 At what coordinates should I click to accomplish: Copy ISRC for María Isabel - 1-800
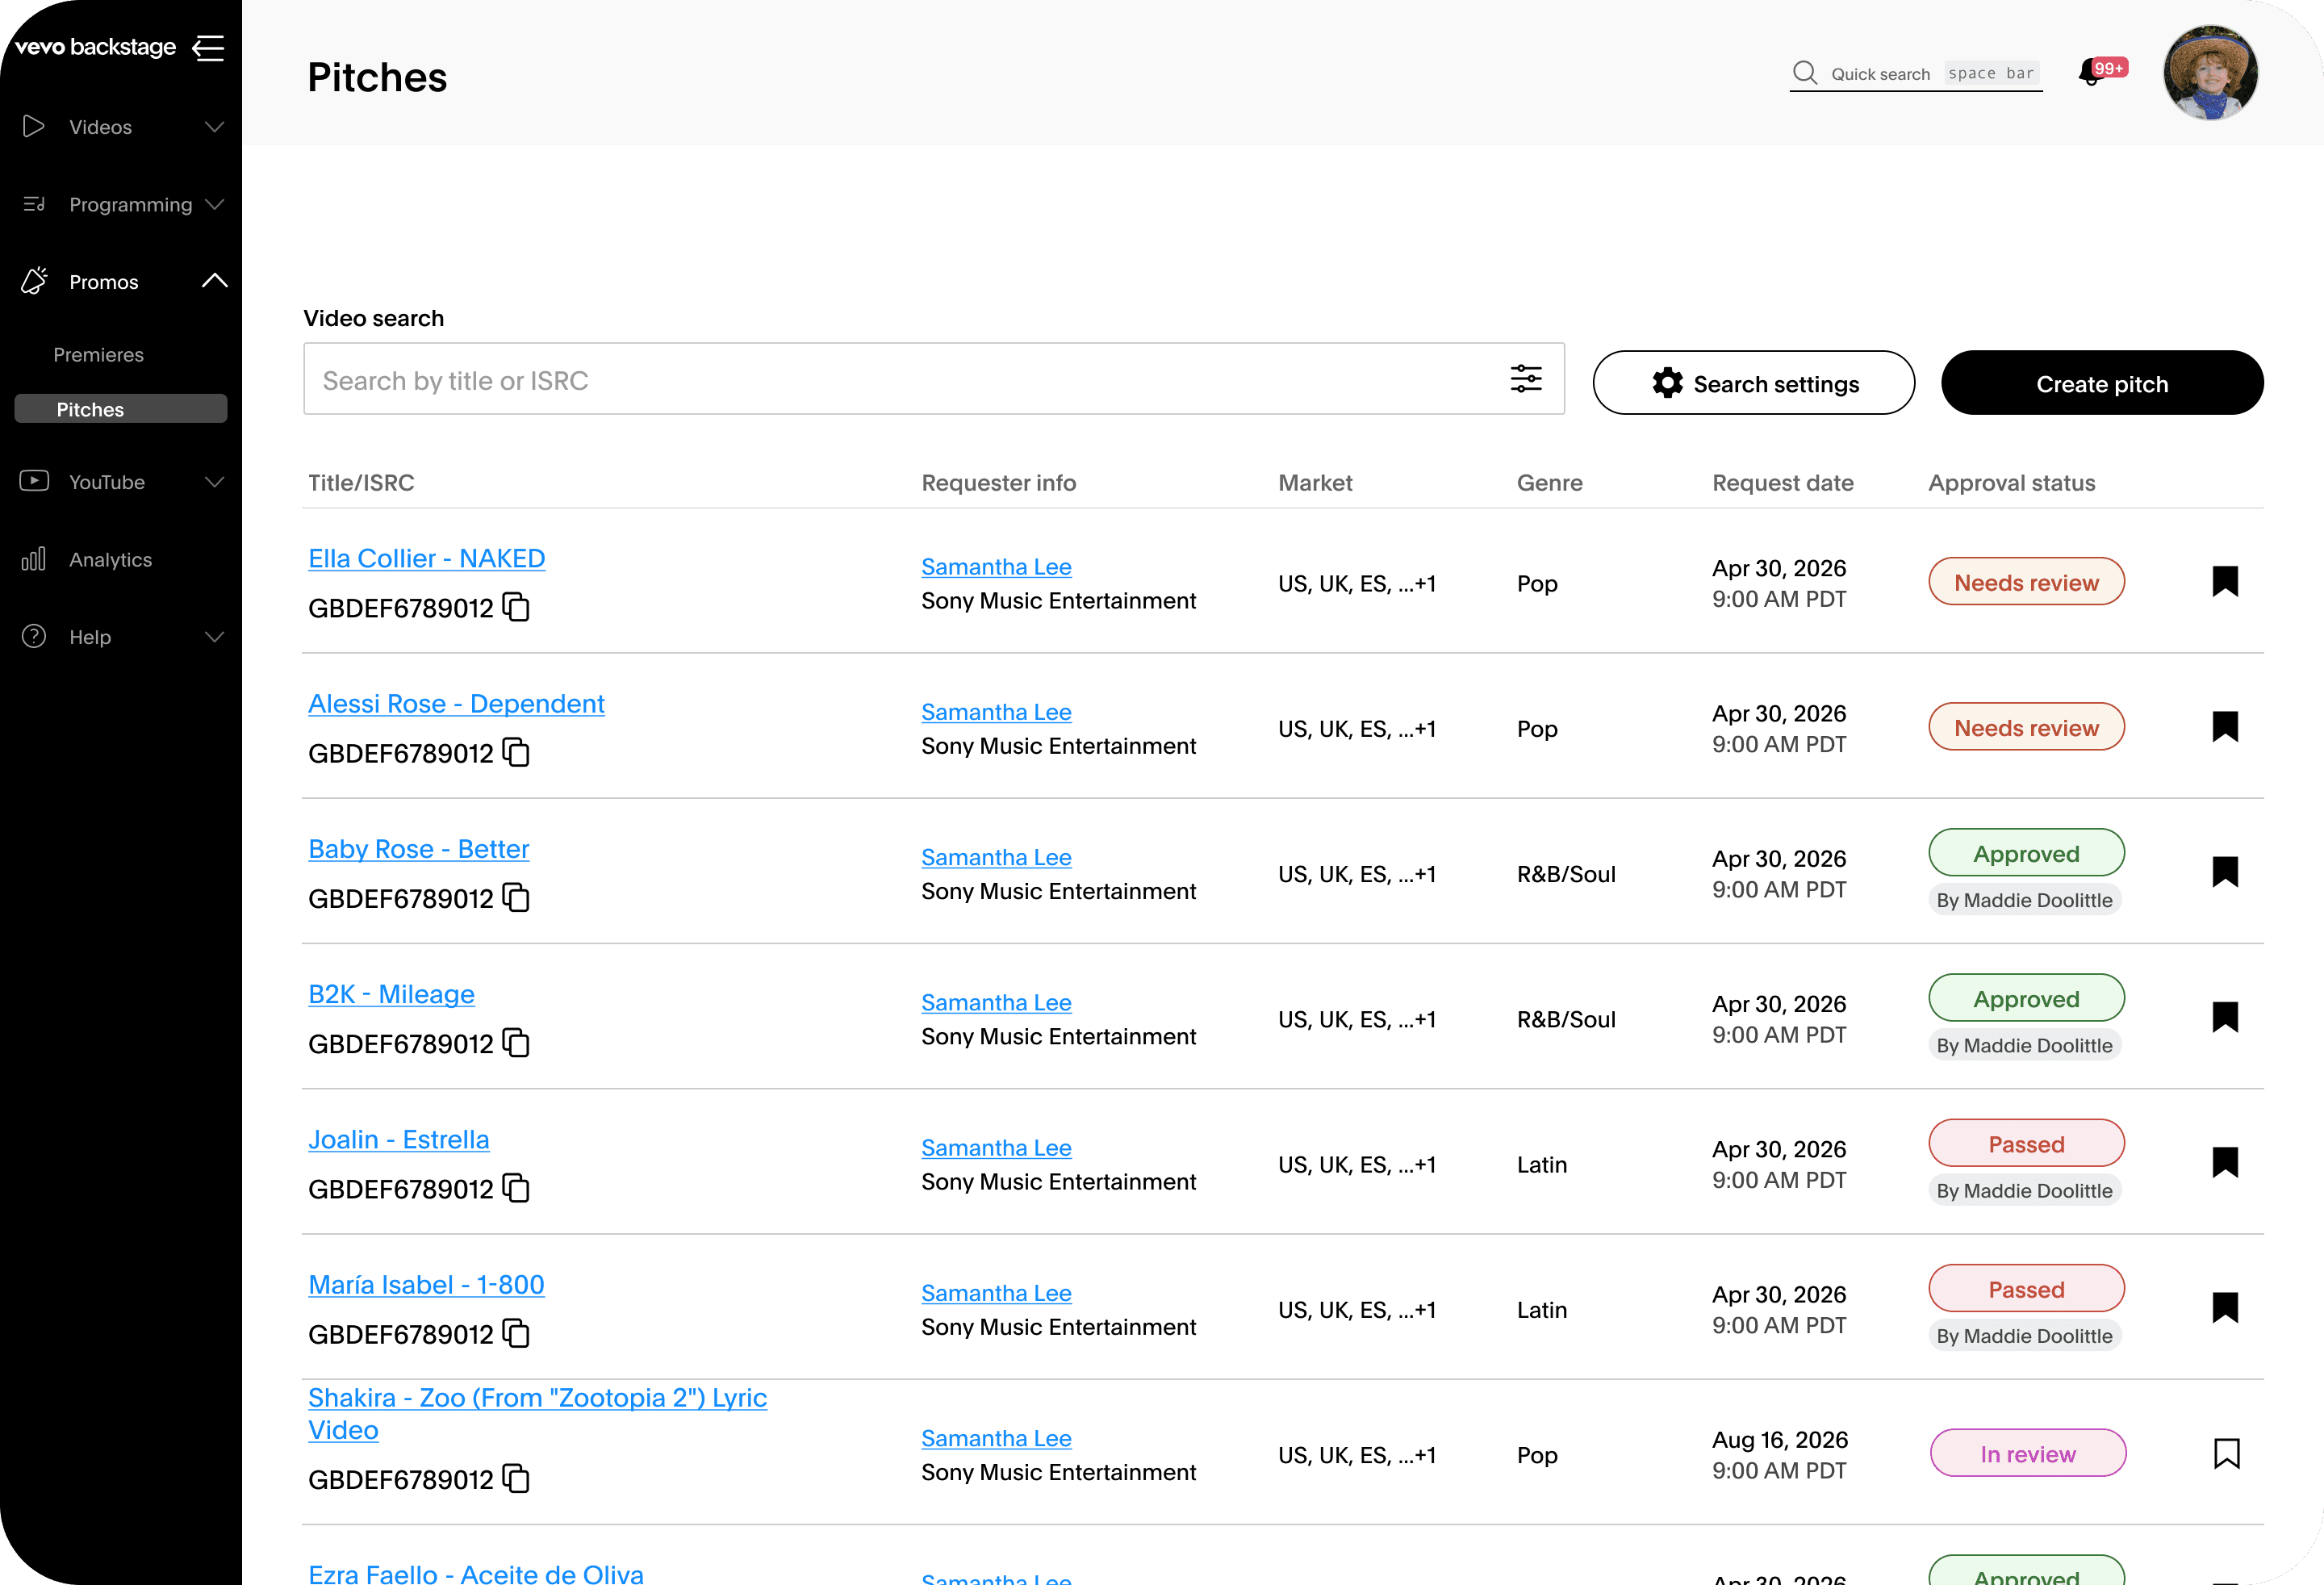pyautogui.click(x=516, y=1333)
